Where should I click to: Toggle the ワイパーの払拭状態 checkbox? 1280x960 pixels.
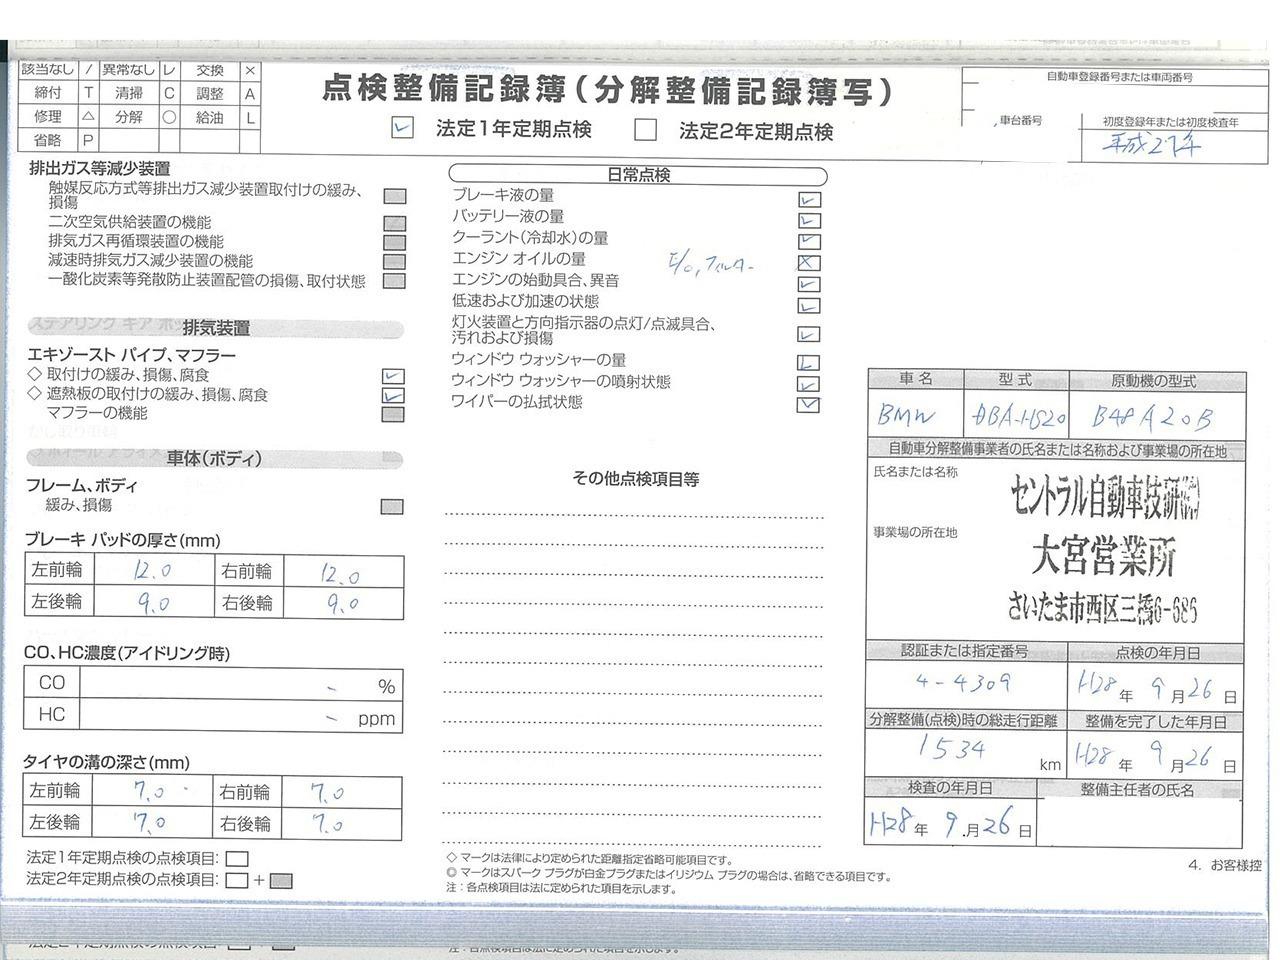pyautogui.click(x=808, y=405)
